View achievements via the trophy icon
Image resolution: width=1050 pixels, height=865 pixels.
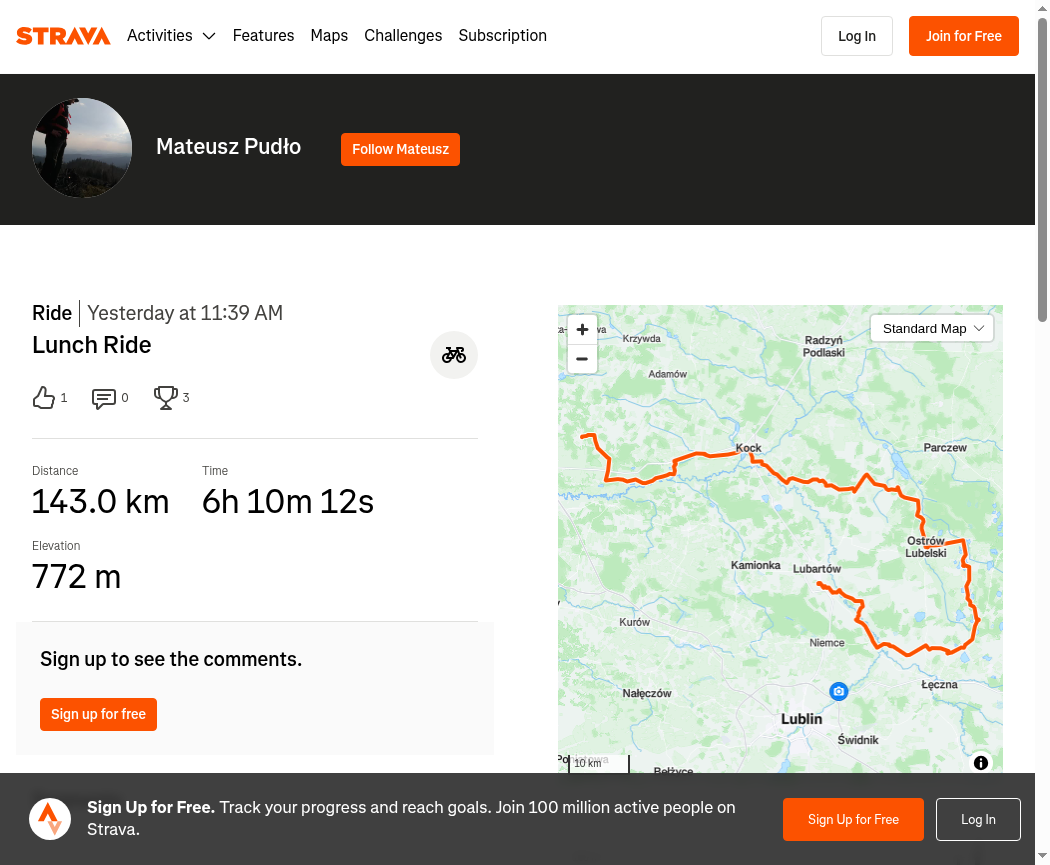pos(165,398)
